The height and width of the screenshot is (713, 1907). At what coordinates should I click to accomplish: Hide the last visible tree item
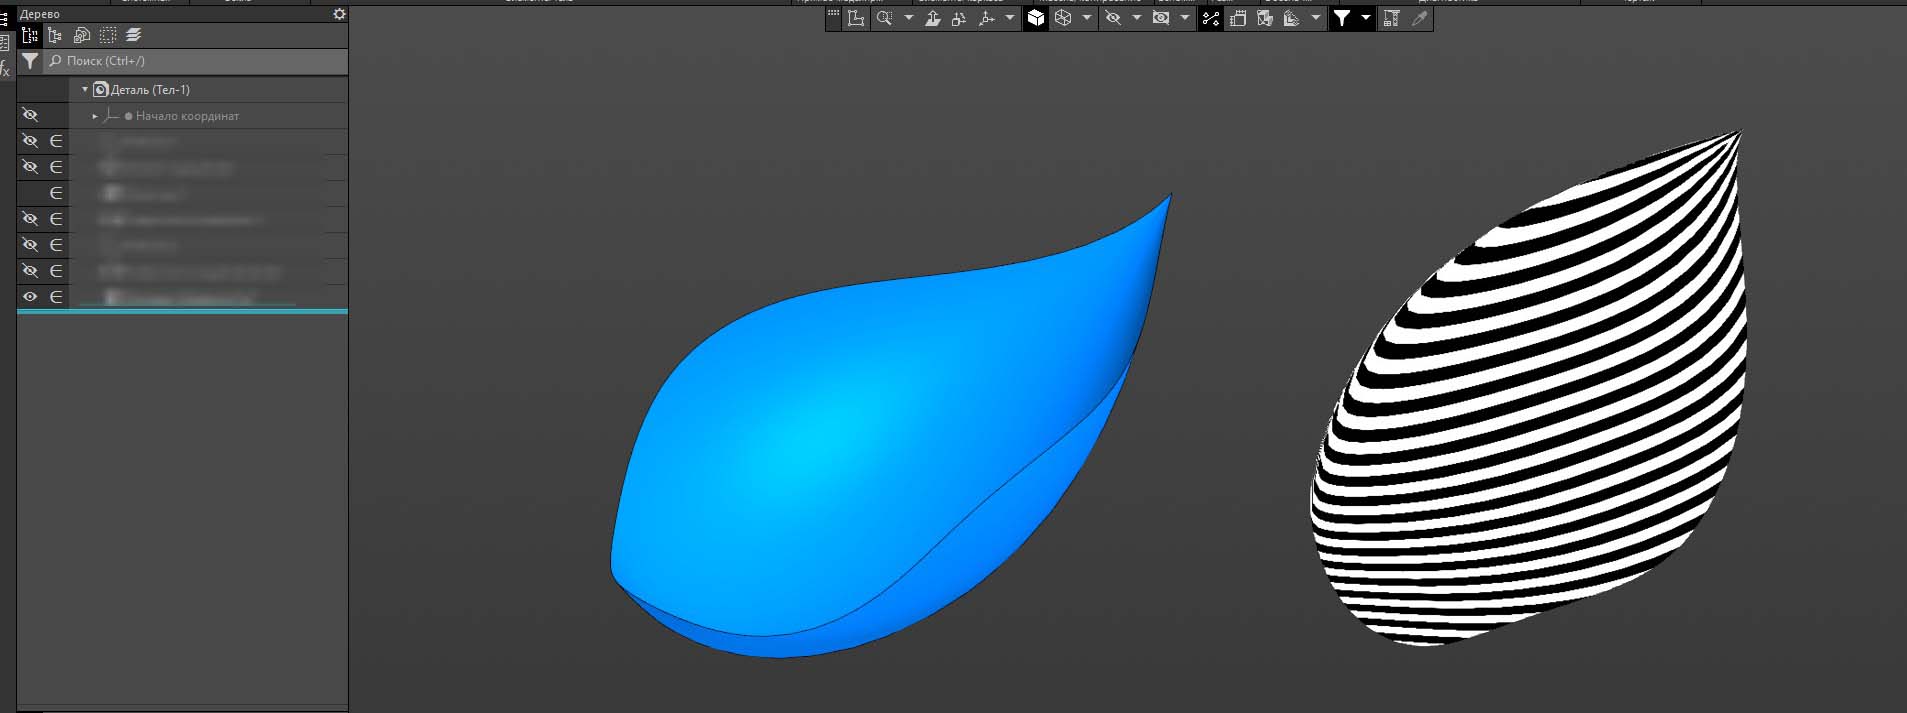pyautogui.click(x=30, y=297)
